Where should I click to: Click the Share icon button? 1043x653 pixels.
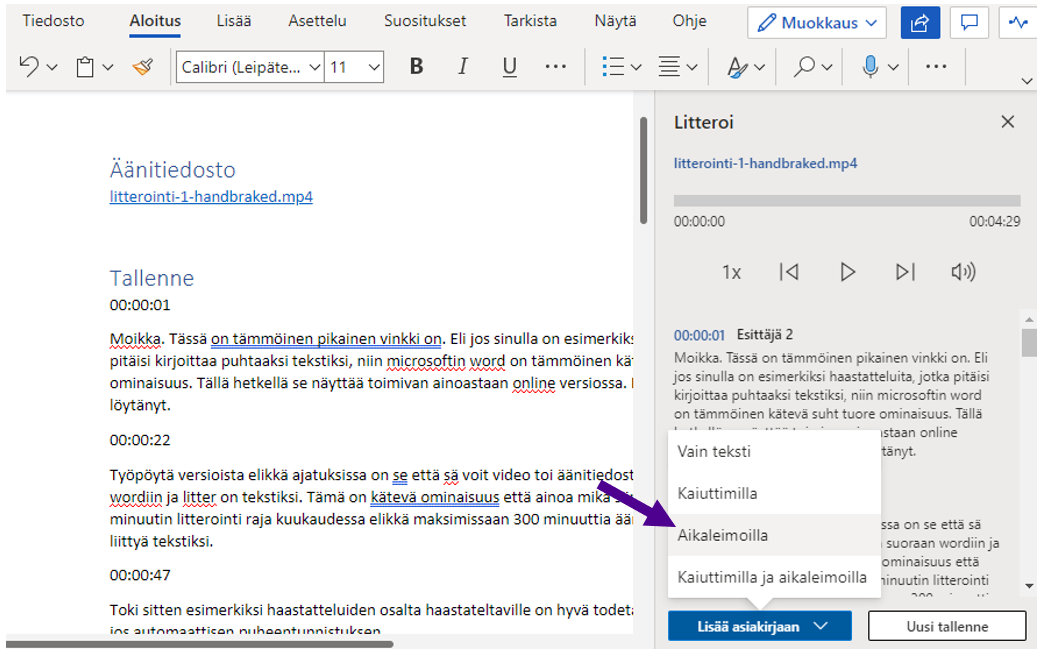(x=920, y=22)
